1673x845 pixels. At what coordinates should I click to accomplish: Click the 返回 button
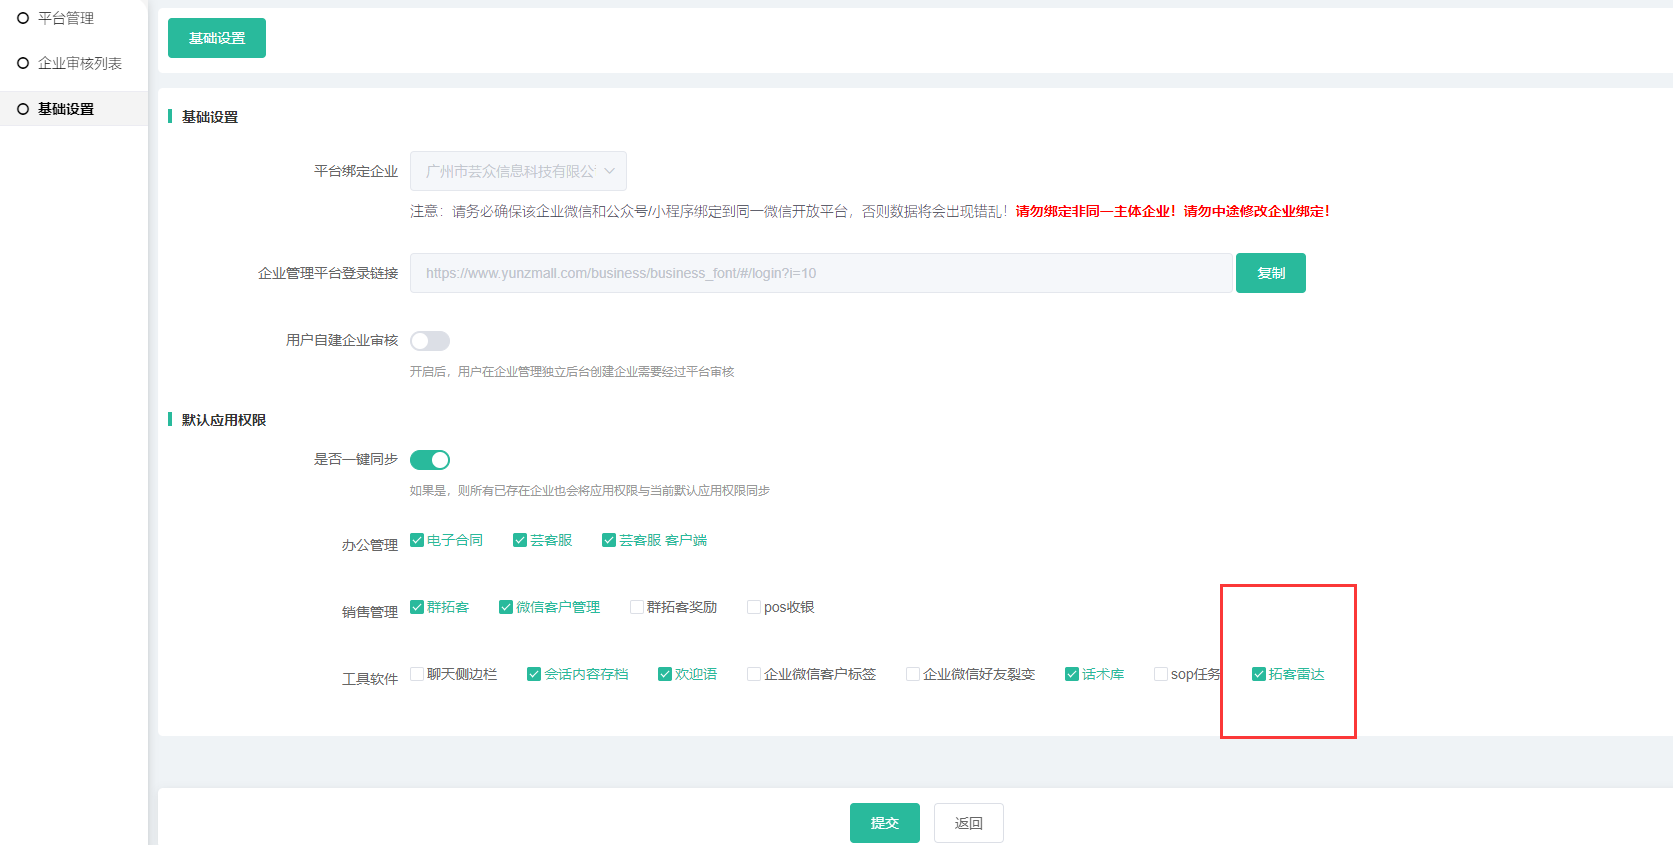point(968,823)
